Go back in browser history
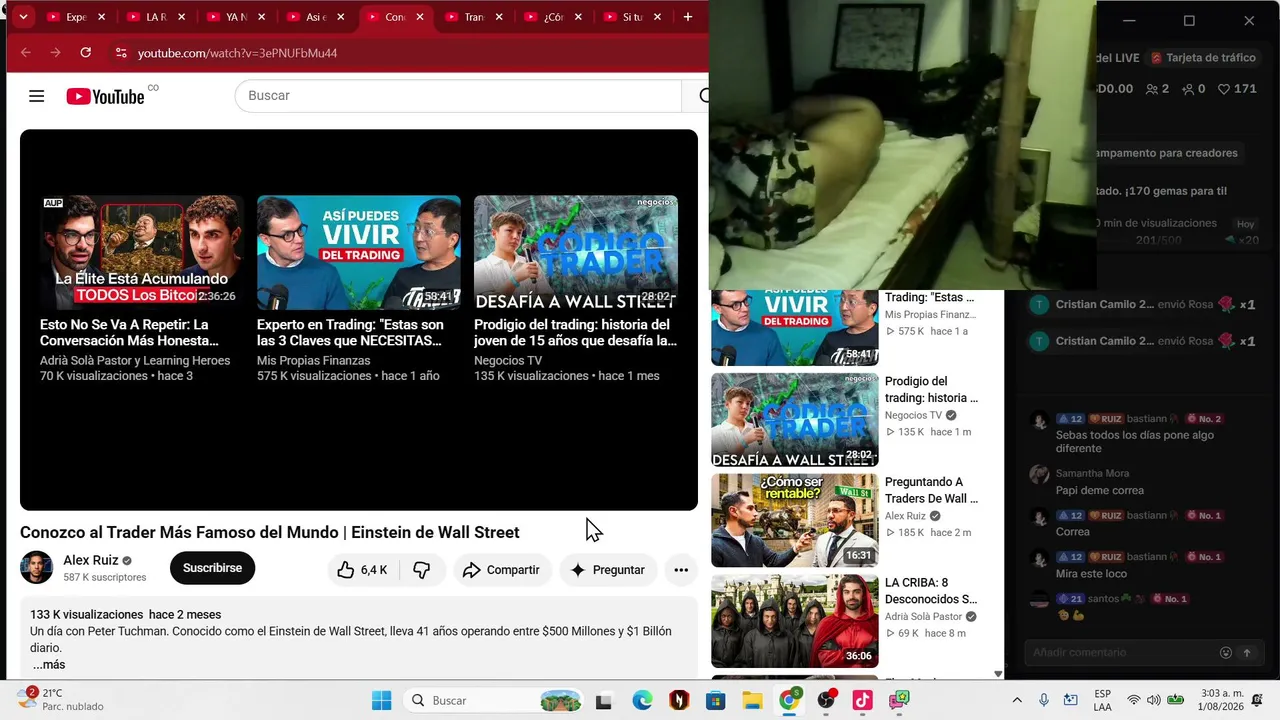 (x=26, y=53)
